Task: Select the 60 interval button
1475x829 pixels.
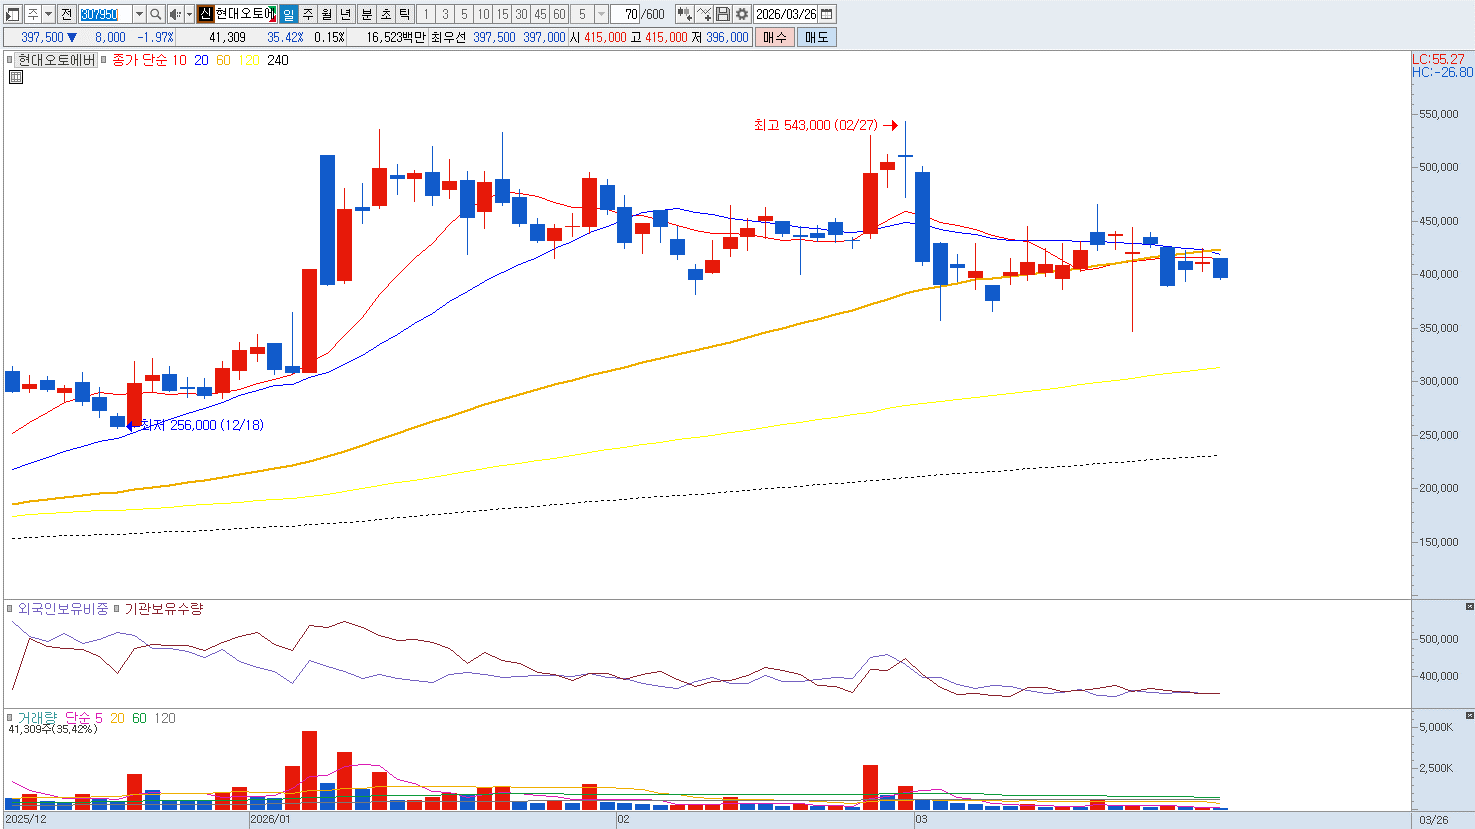Action: coord(560,14)
